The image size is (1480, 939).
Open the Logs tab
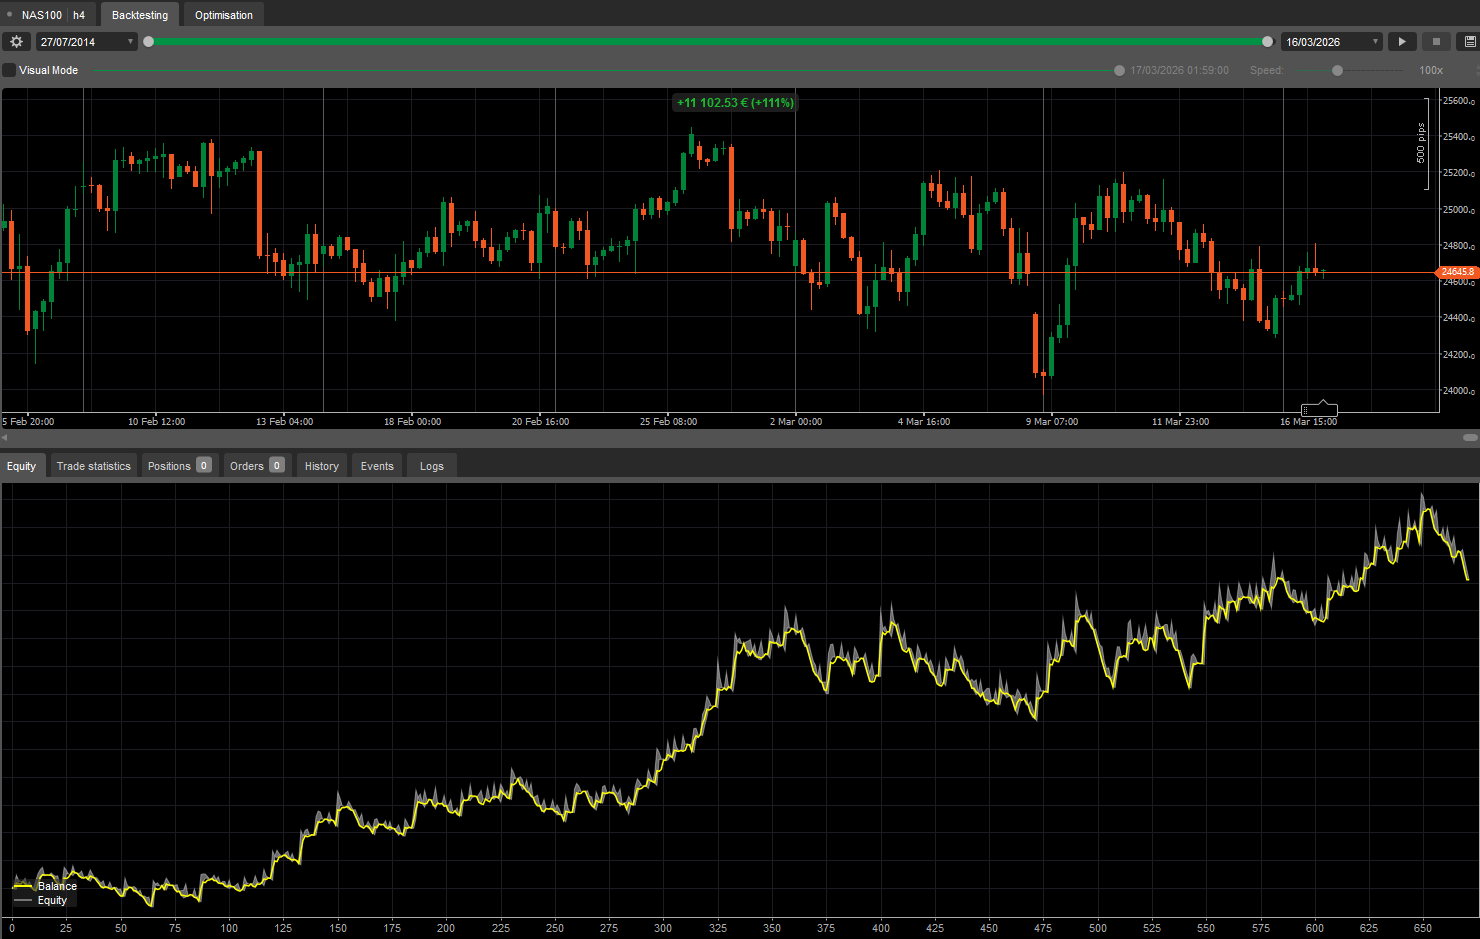click(x=431, y=465)
